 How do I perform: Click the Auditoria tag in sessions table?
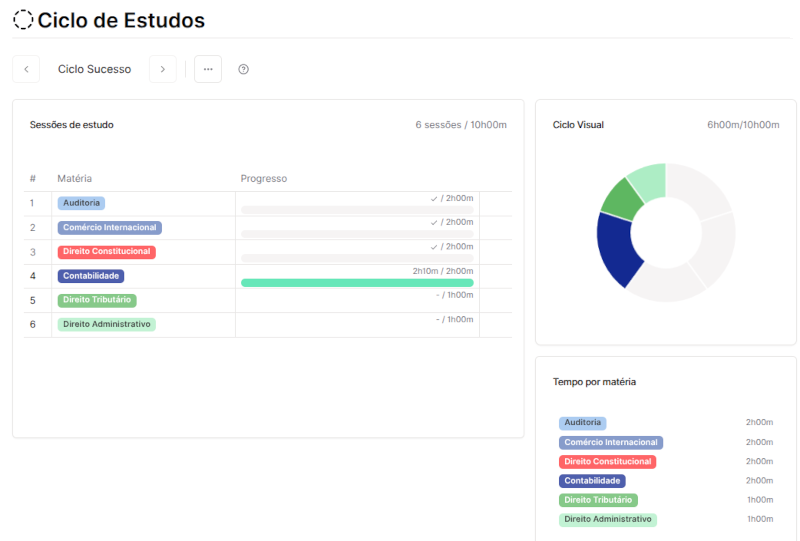coord(81,203)
